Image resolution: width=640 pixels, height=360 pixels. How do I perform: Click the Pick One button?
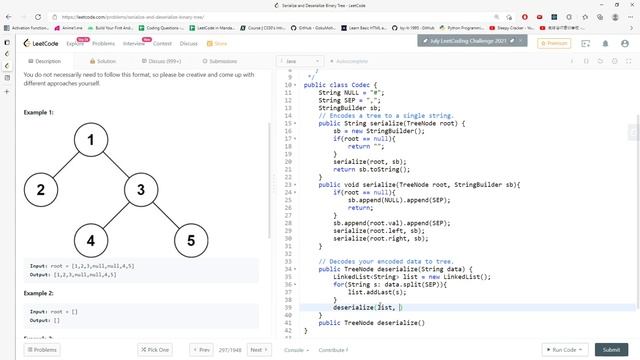(155, 350)
